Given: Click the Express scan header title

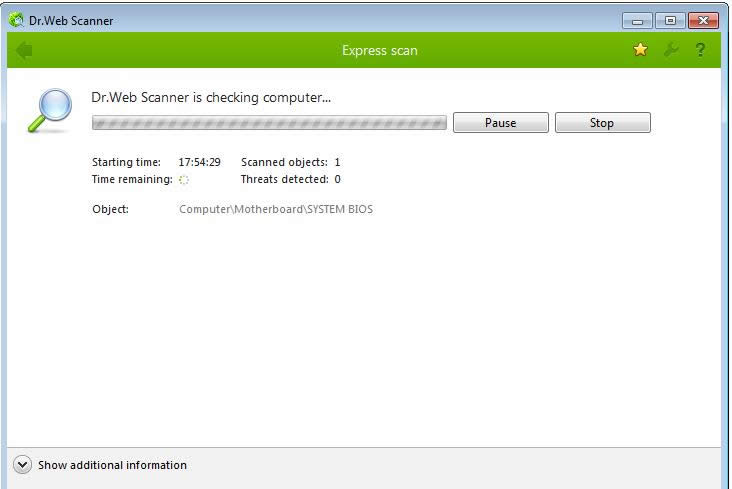Looking at the screenshot, I should point(380,50).
